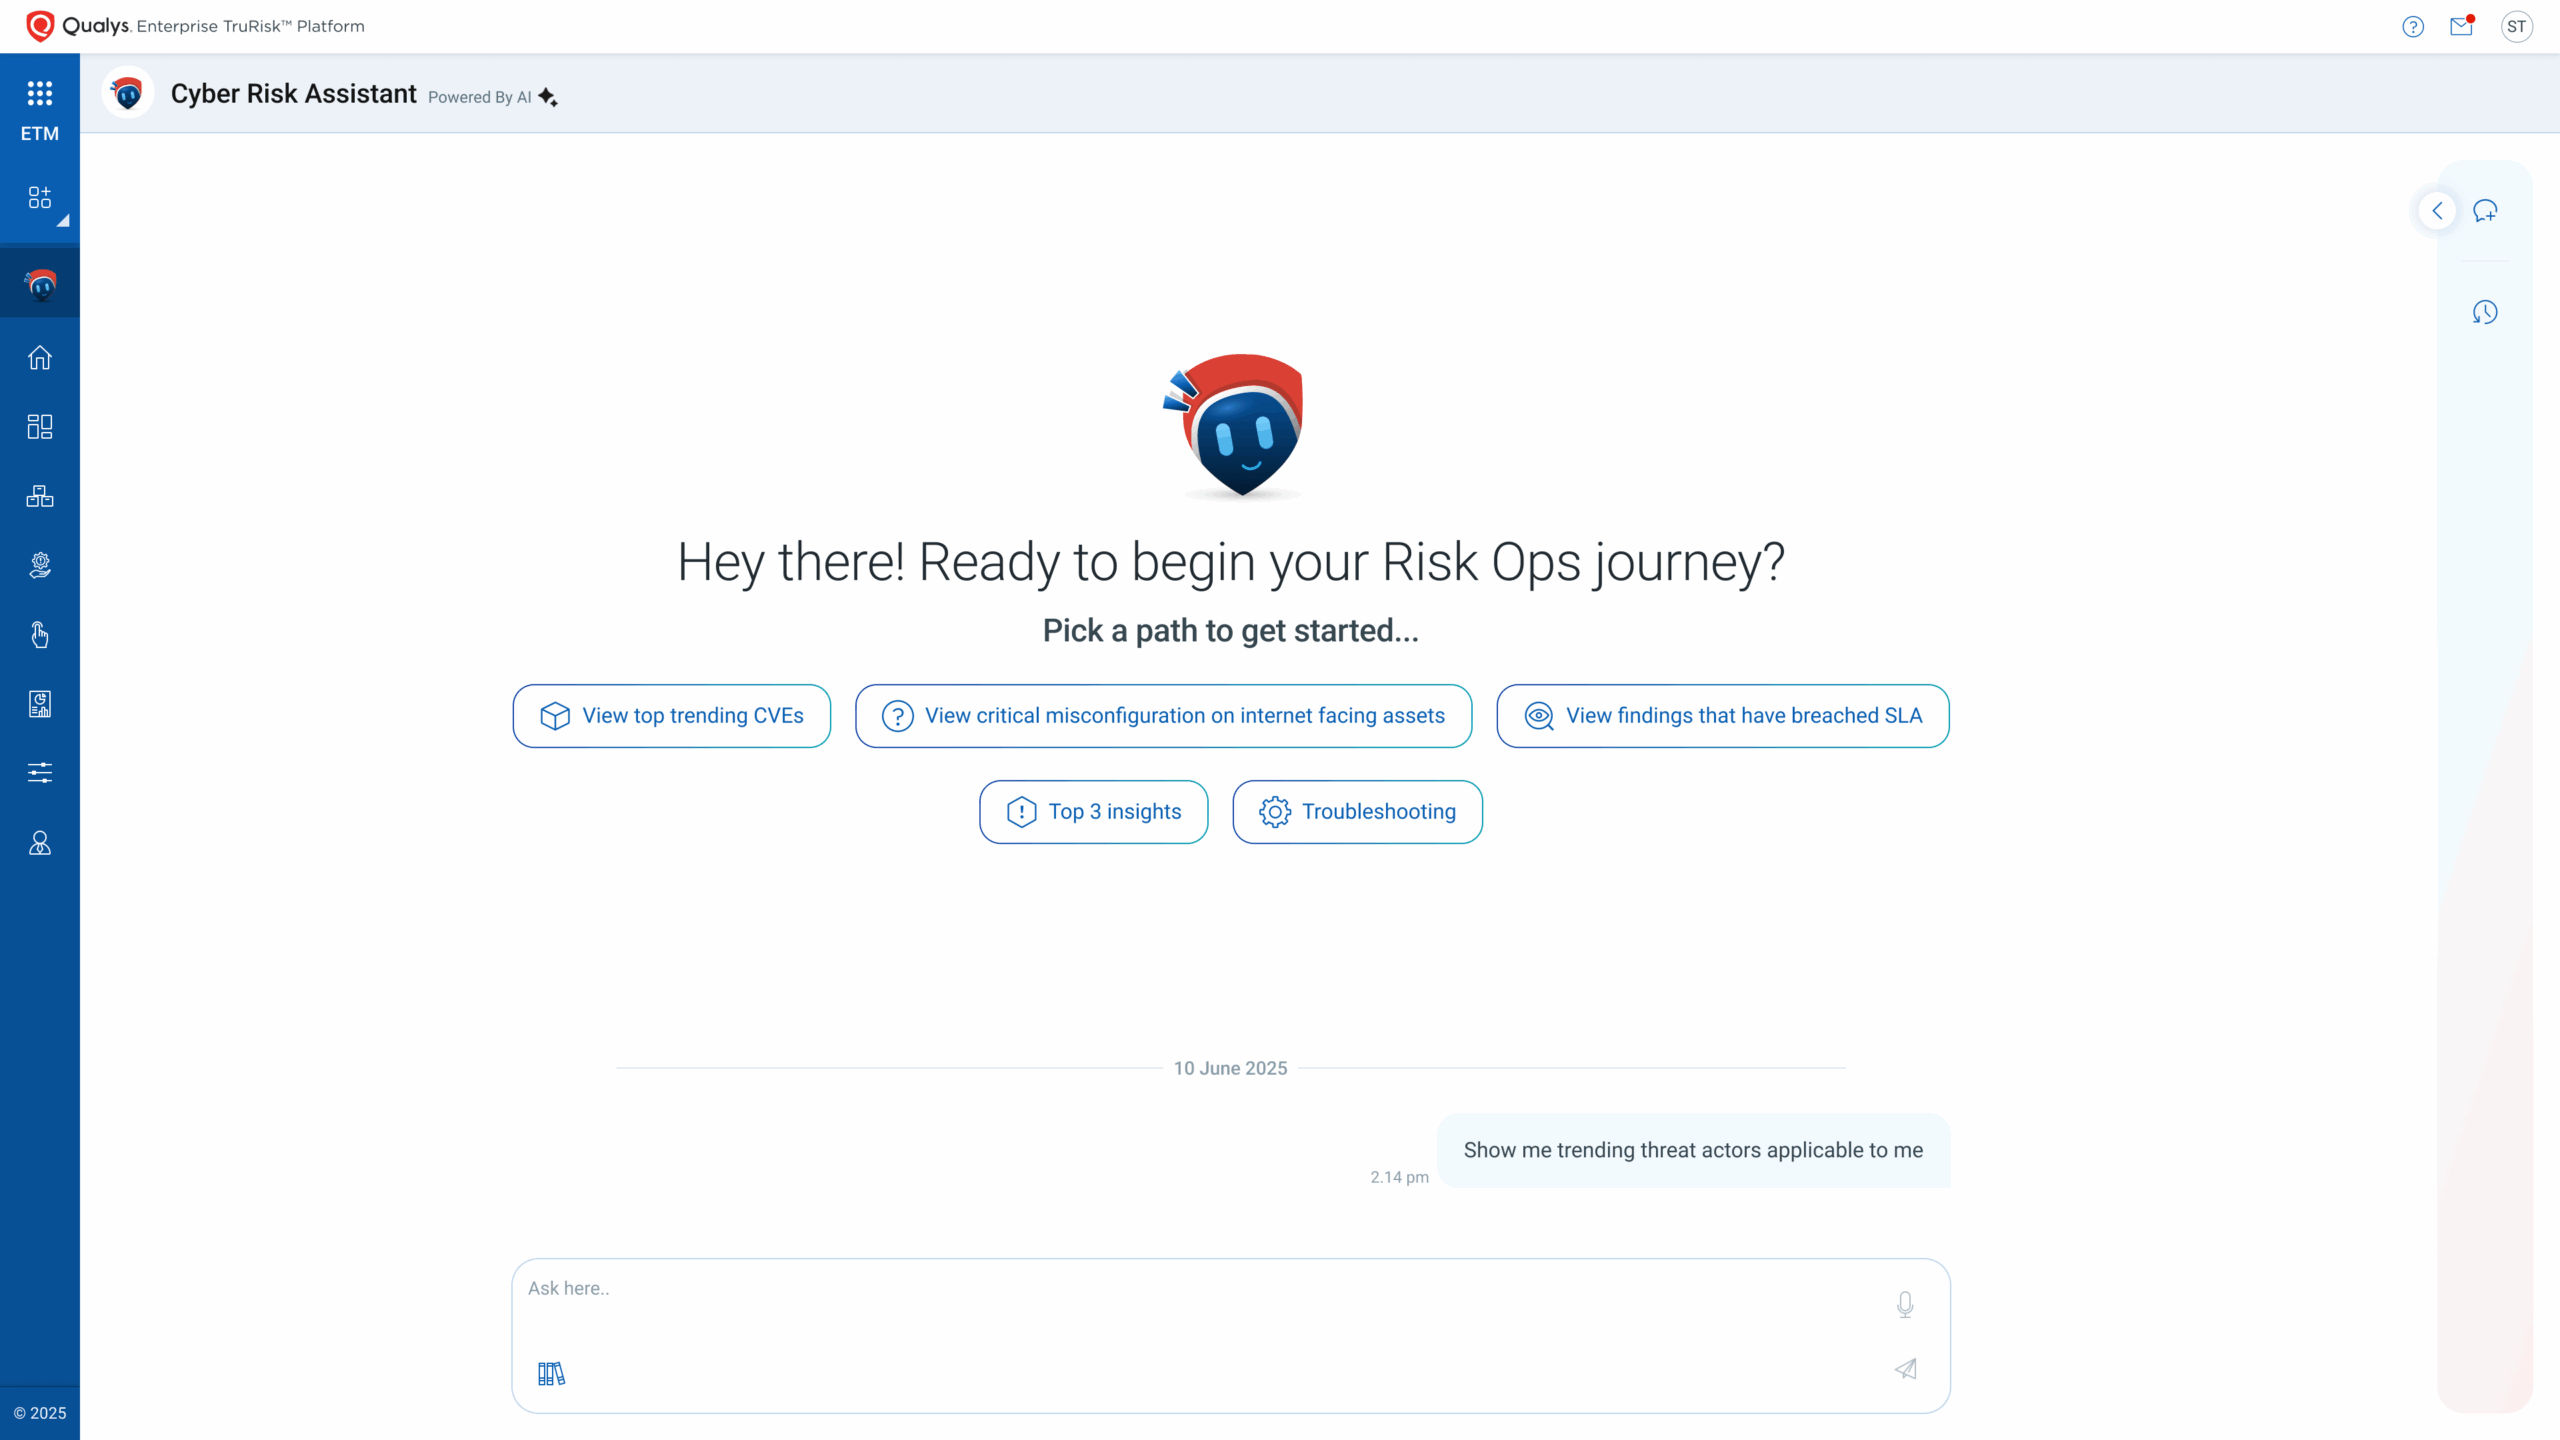Activate the microphone voice input
Image resolution: width=2560 pixels, height=1440 pixels.
coord(1905,1305)
